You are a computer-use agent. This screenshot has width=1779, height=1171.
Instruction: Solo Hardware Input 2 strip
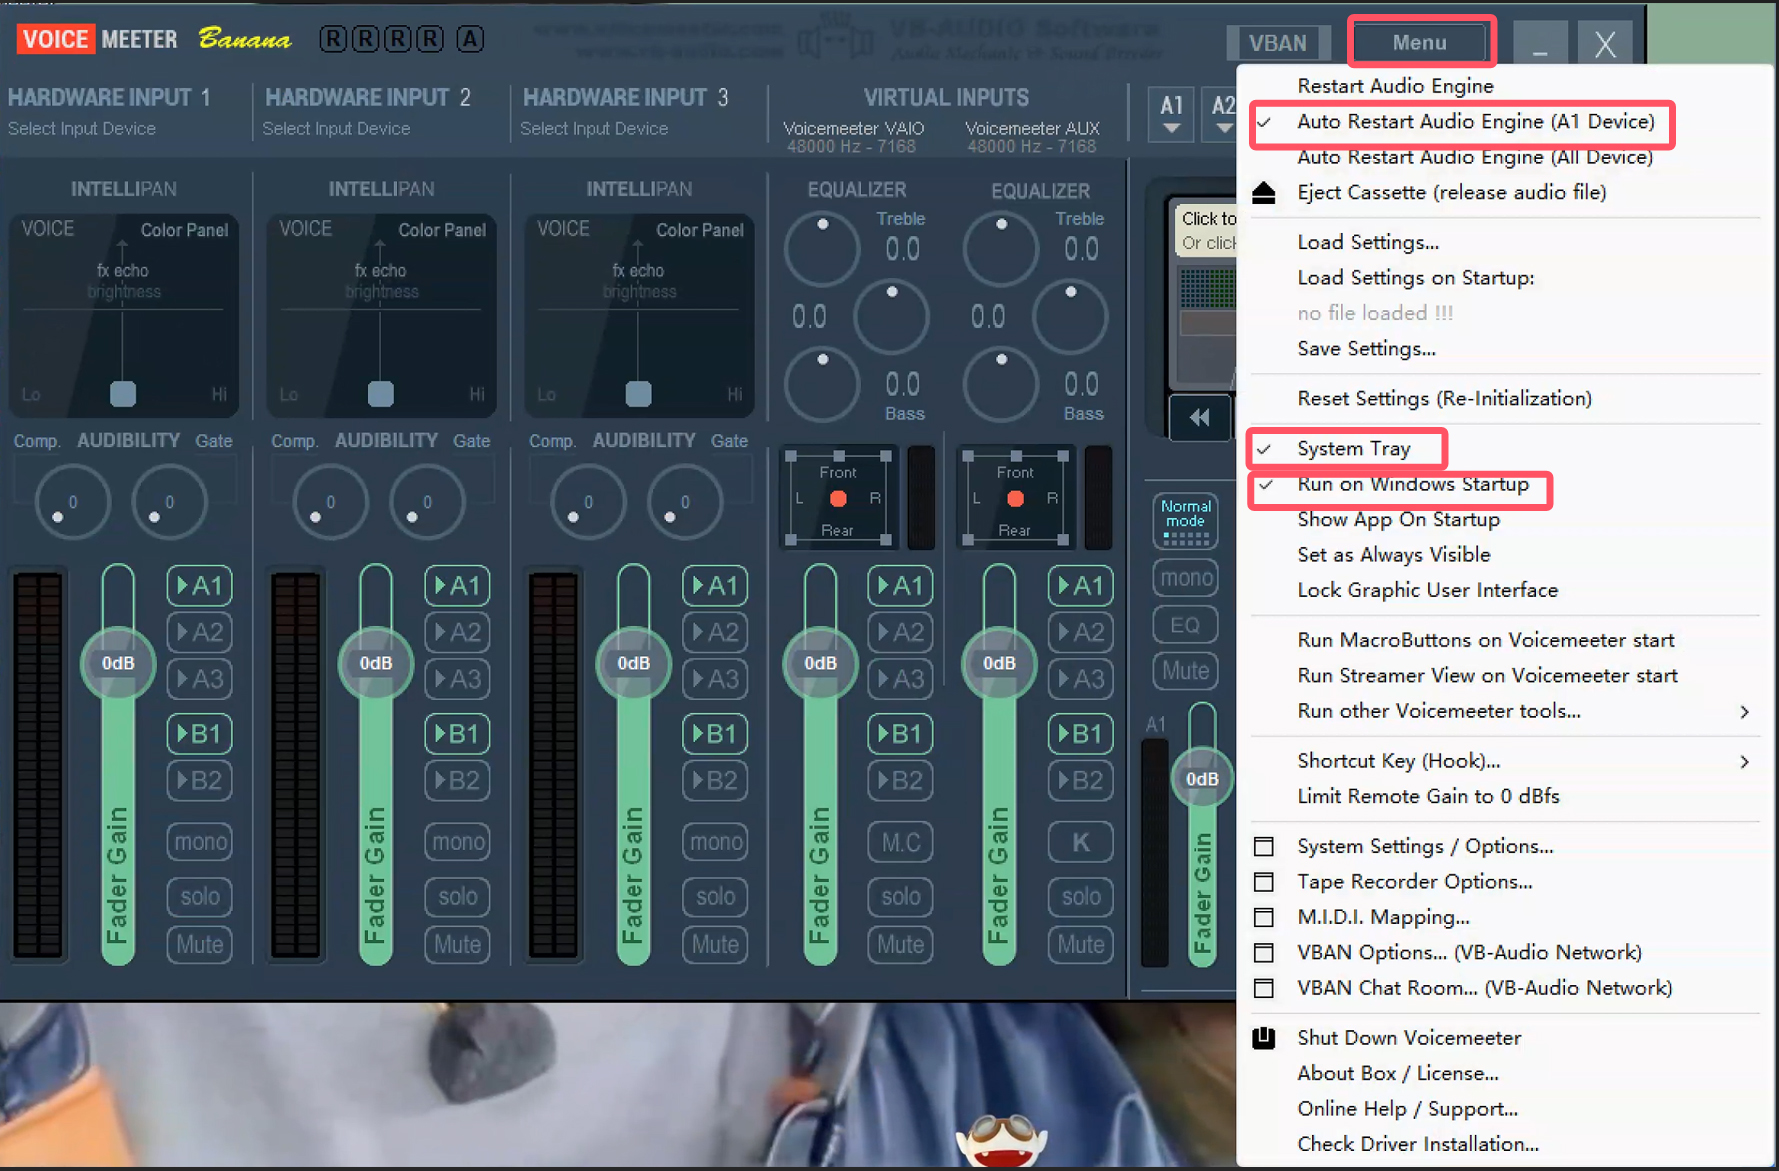click(x=458, y=897)
